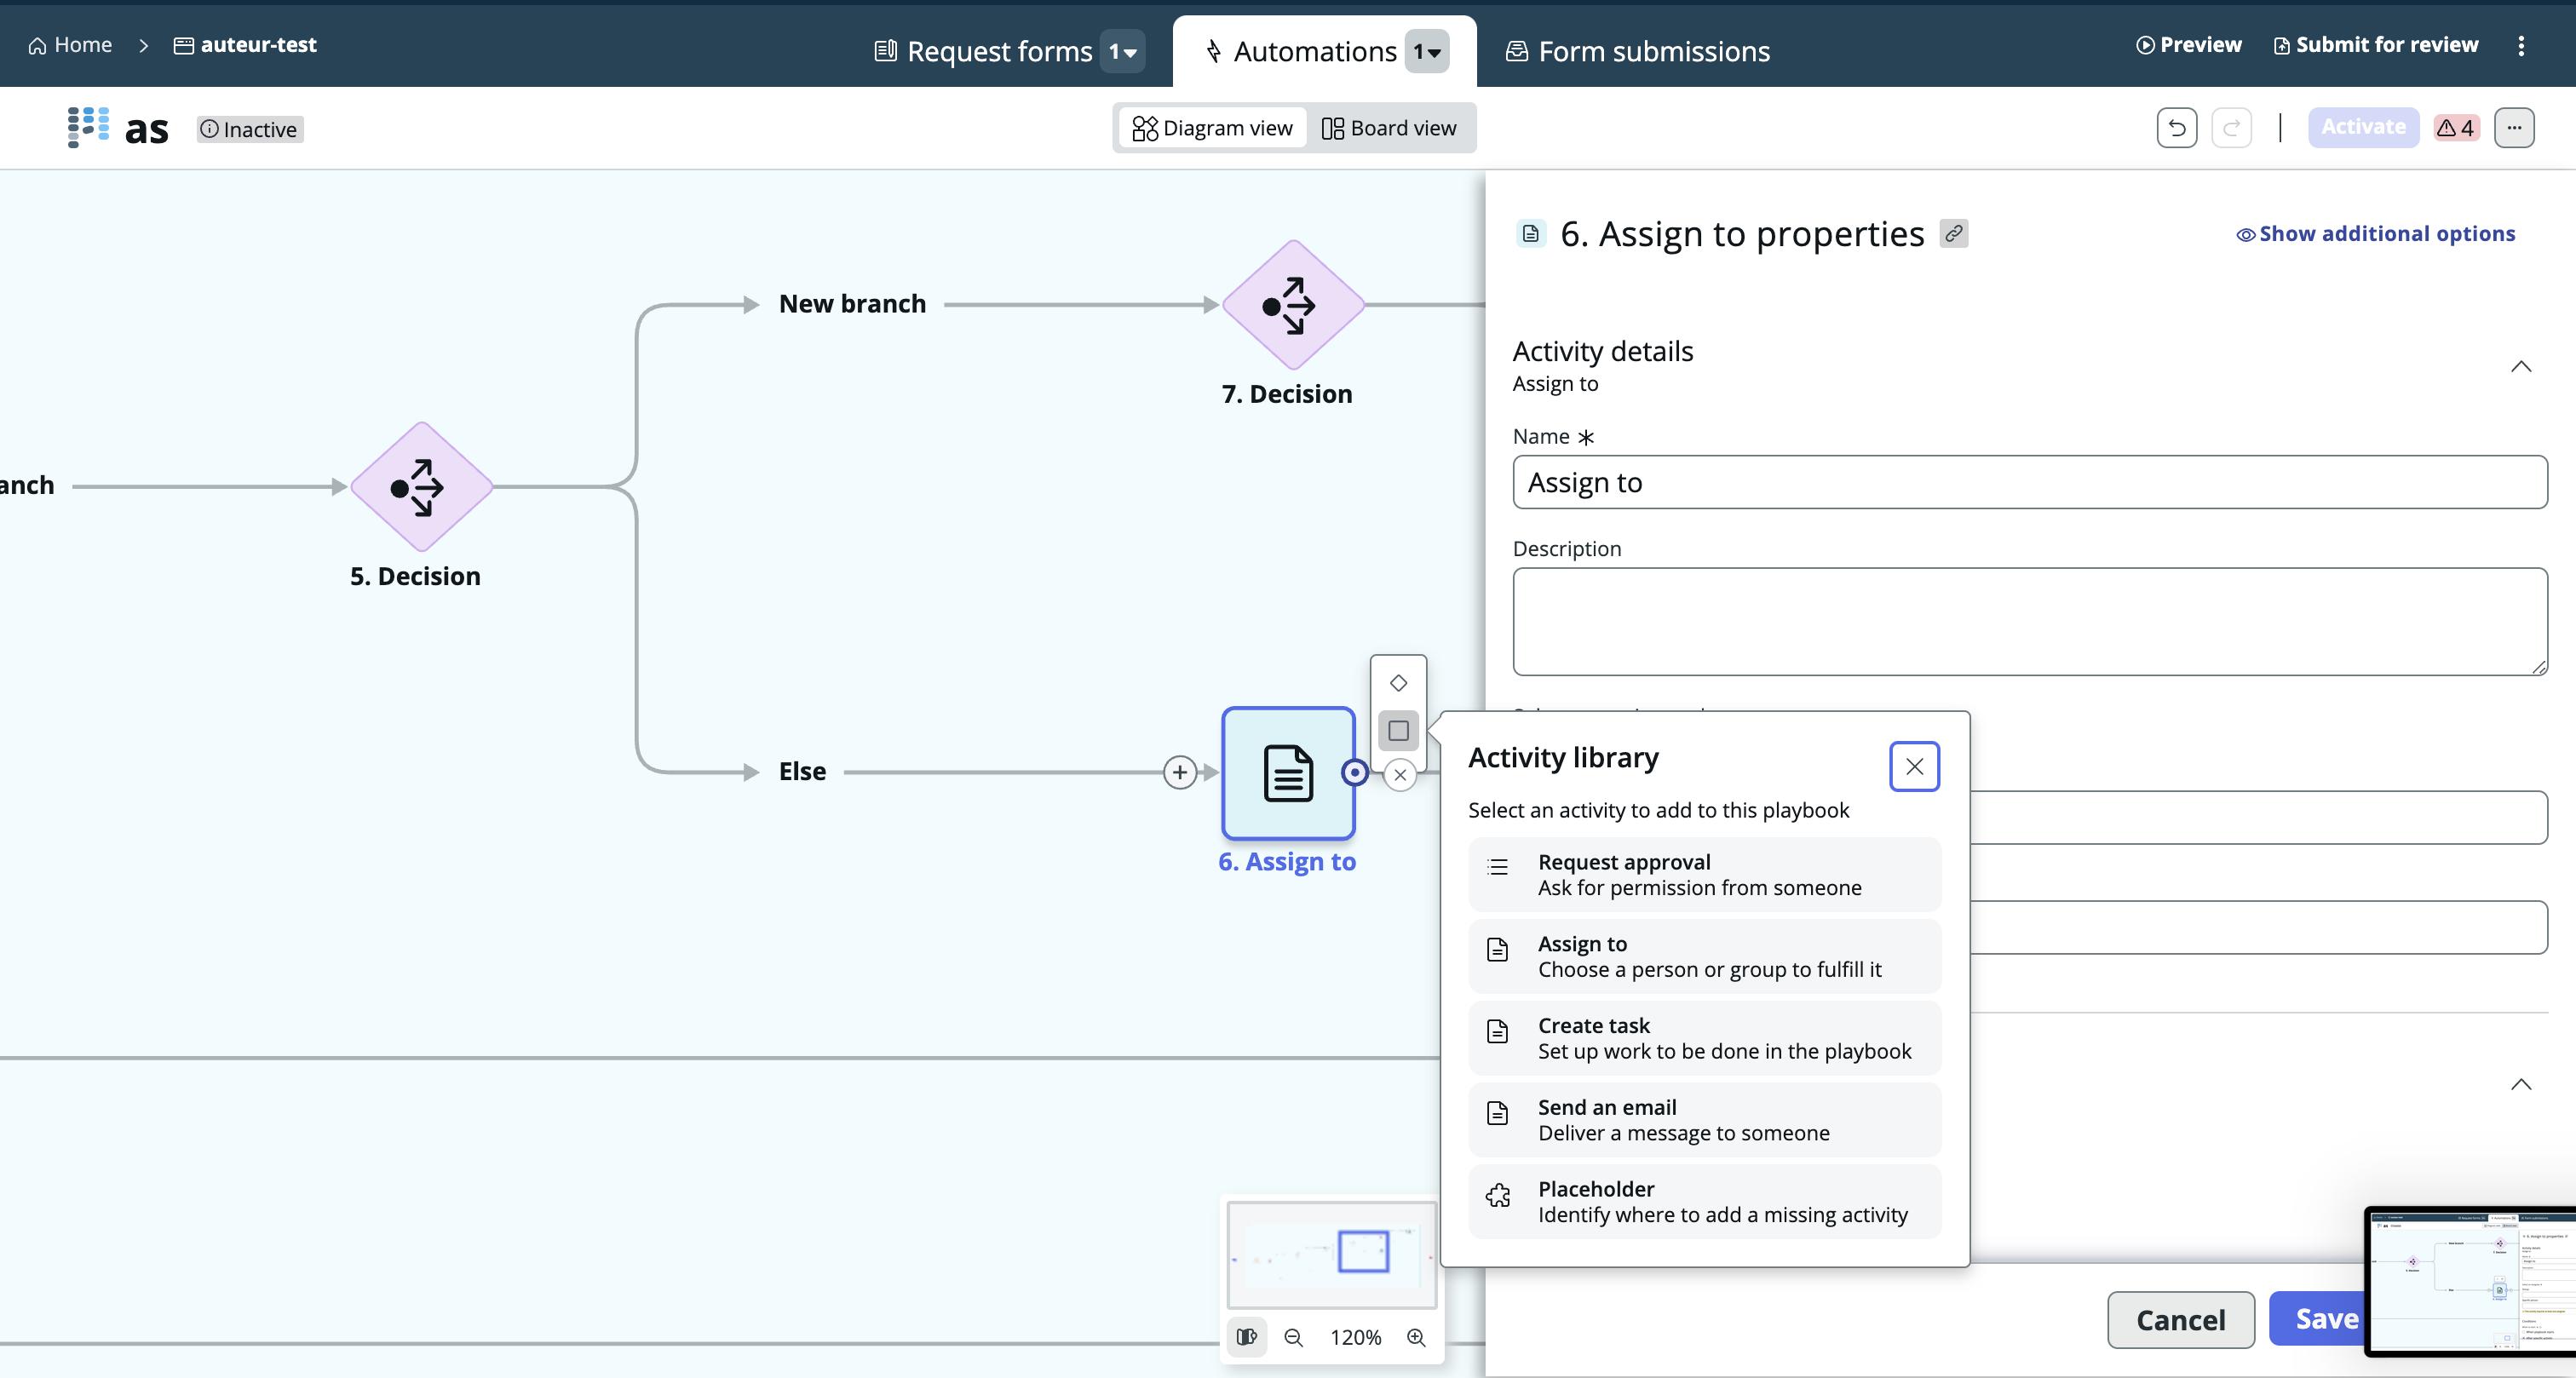Click the Activate button
Image resolution: width=2576 pixels, height=1378 pixels.
point(2363,127)
